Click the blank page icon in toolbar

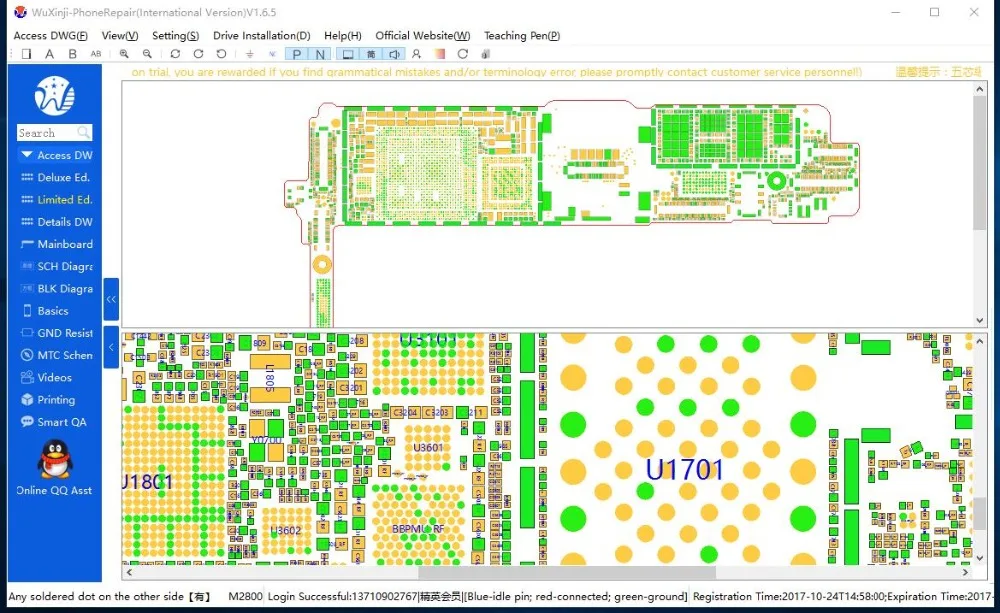(26, 54)
